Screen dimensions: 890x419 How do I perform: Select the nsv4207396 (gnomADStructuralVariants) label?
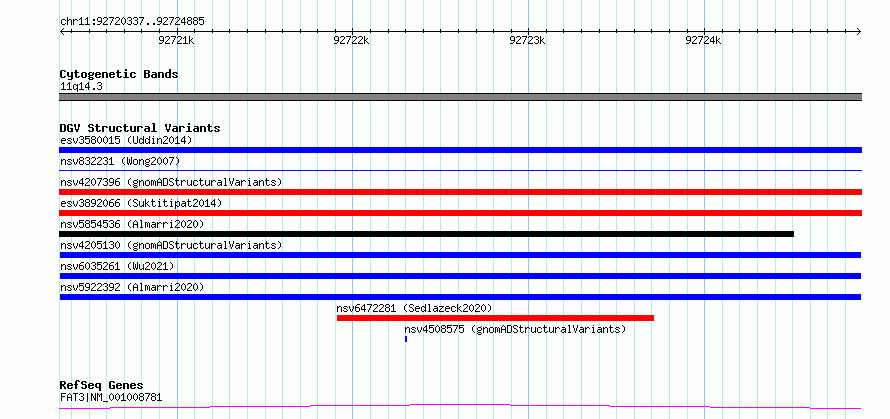pos(171,182)
